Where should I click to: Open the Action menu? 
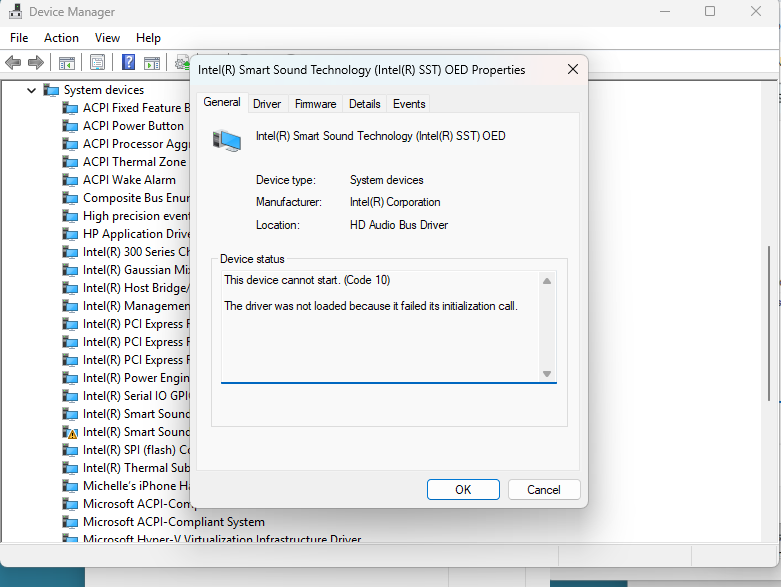tap(61, 38)
